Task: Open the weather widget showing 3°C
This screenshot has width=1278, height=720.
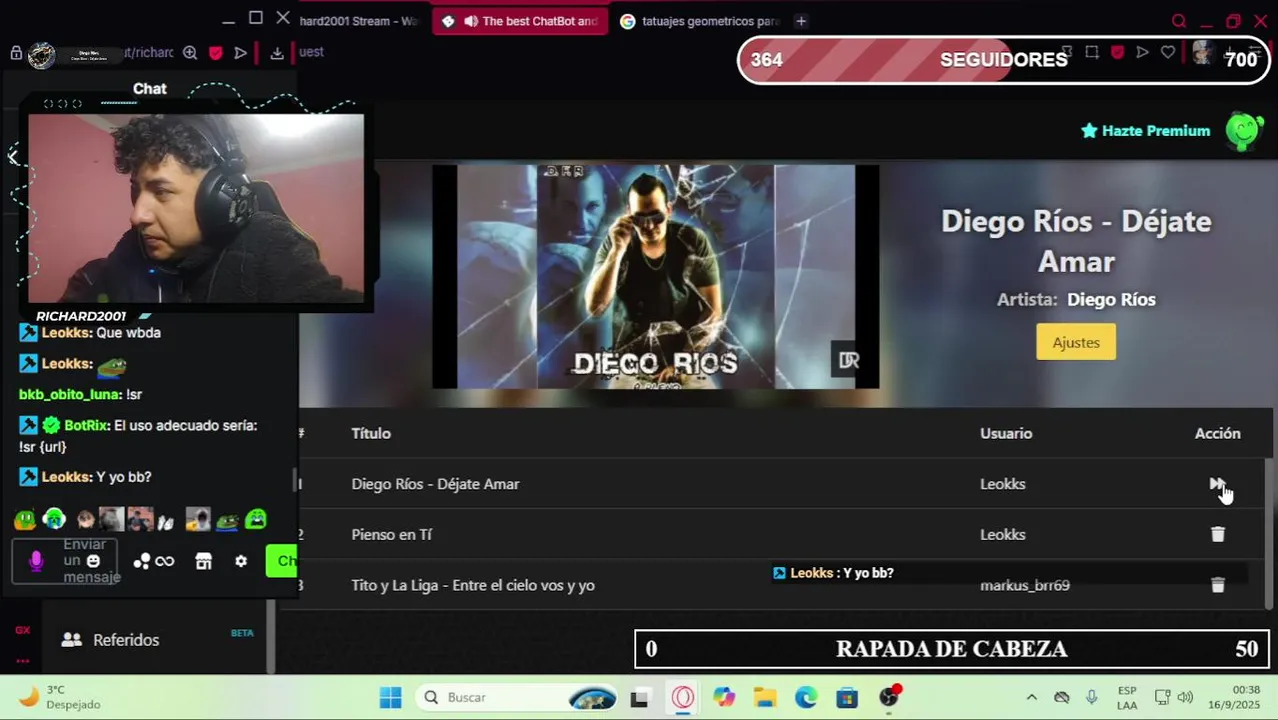Action: tap(60, 697)
